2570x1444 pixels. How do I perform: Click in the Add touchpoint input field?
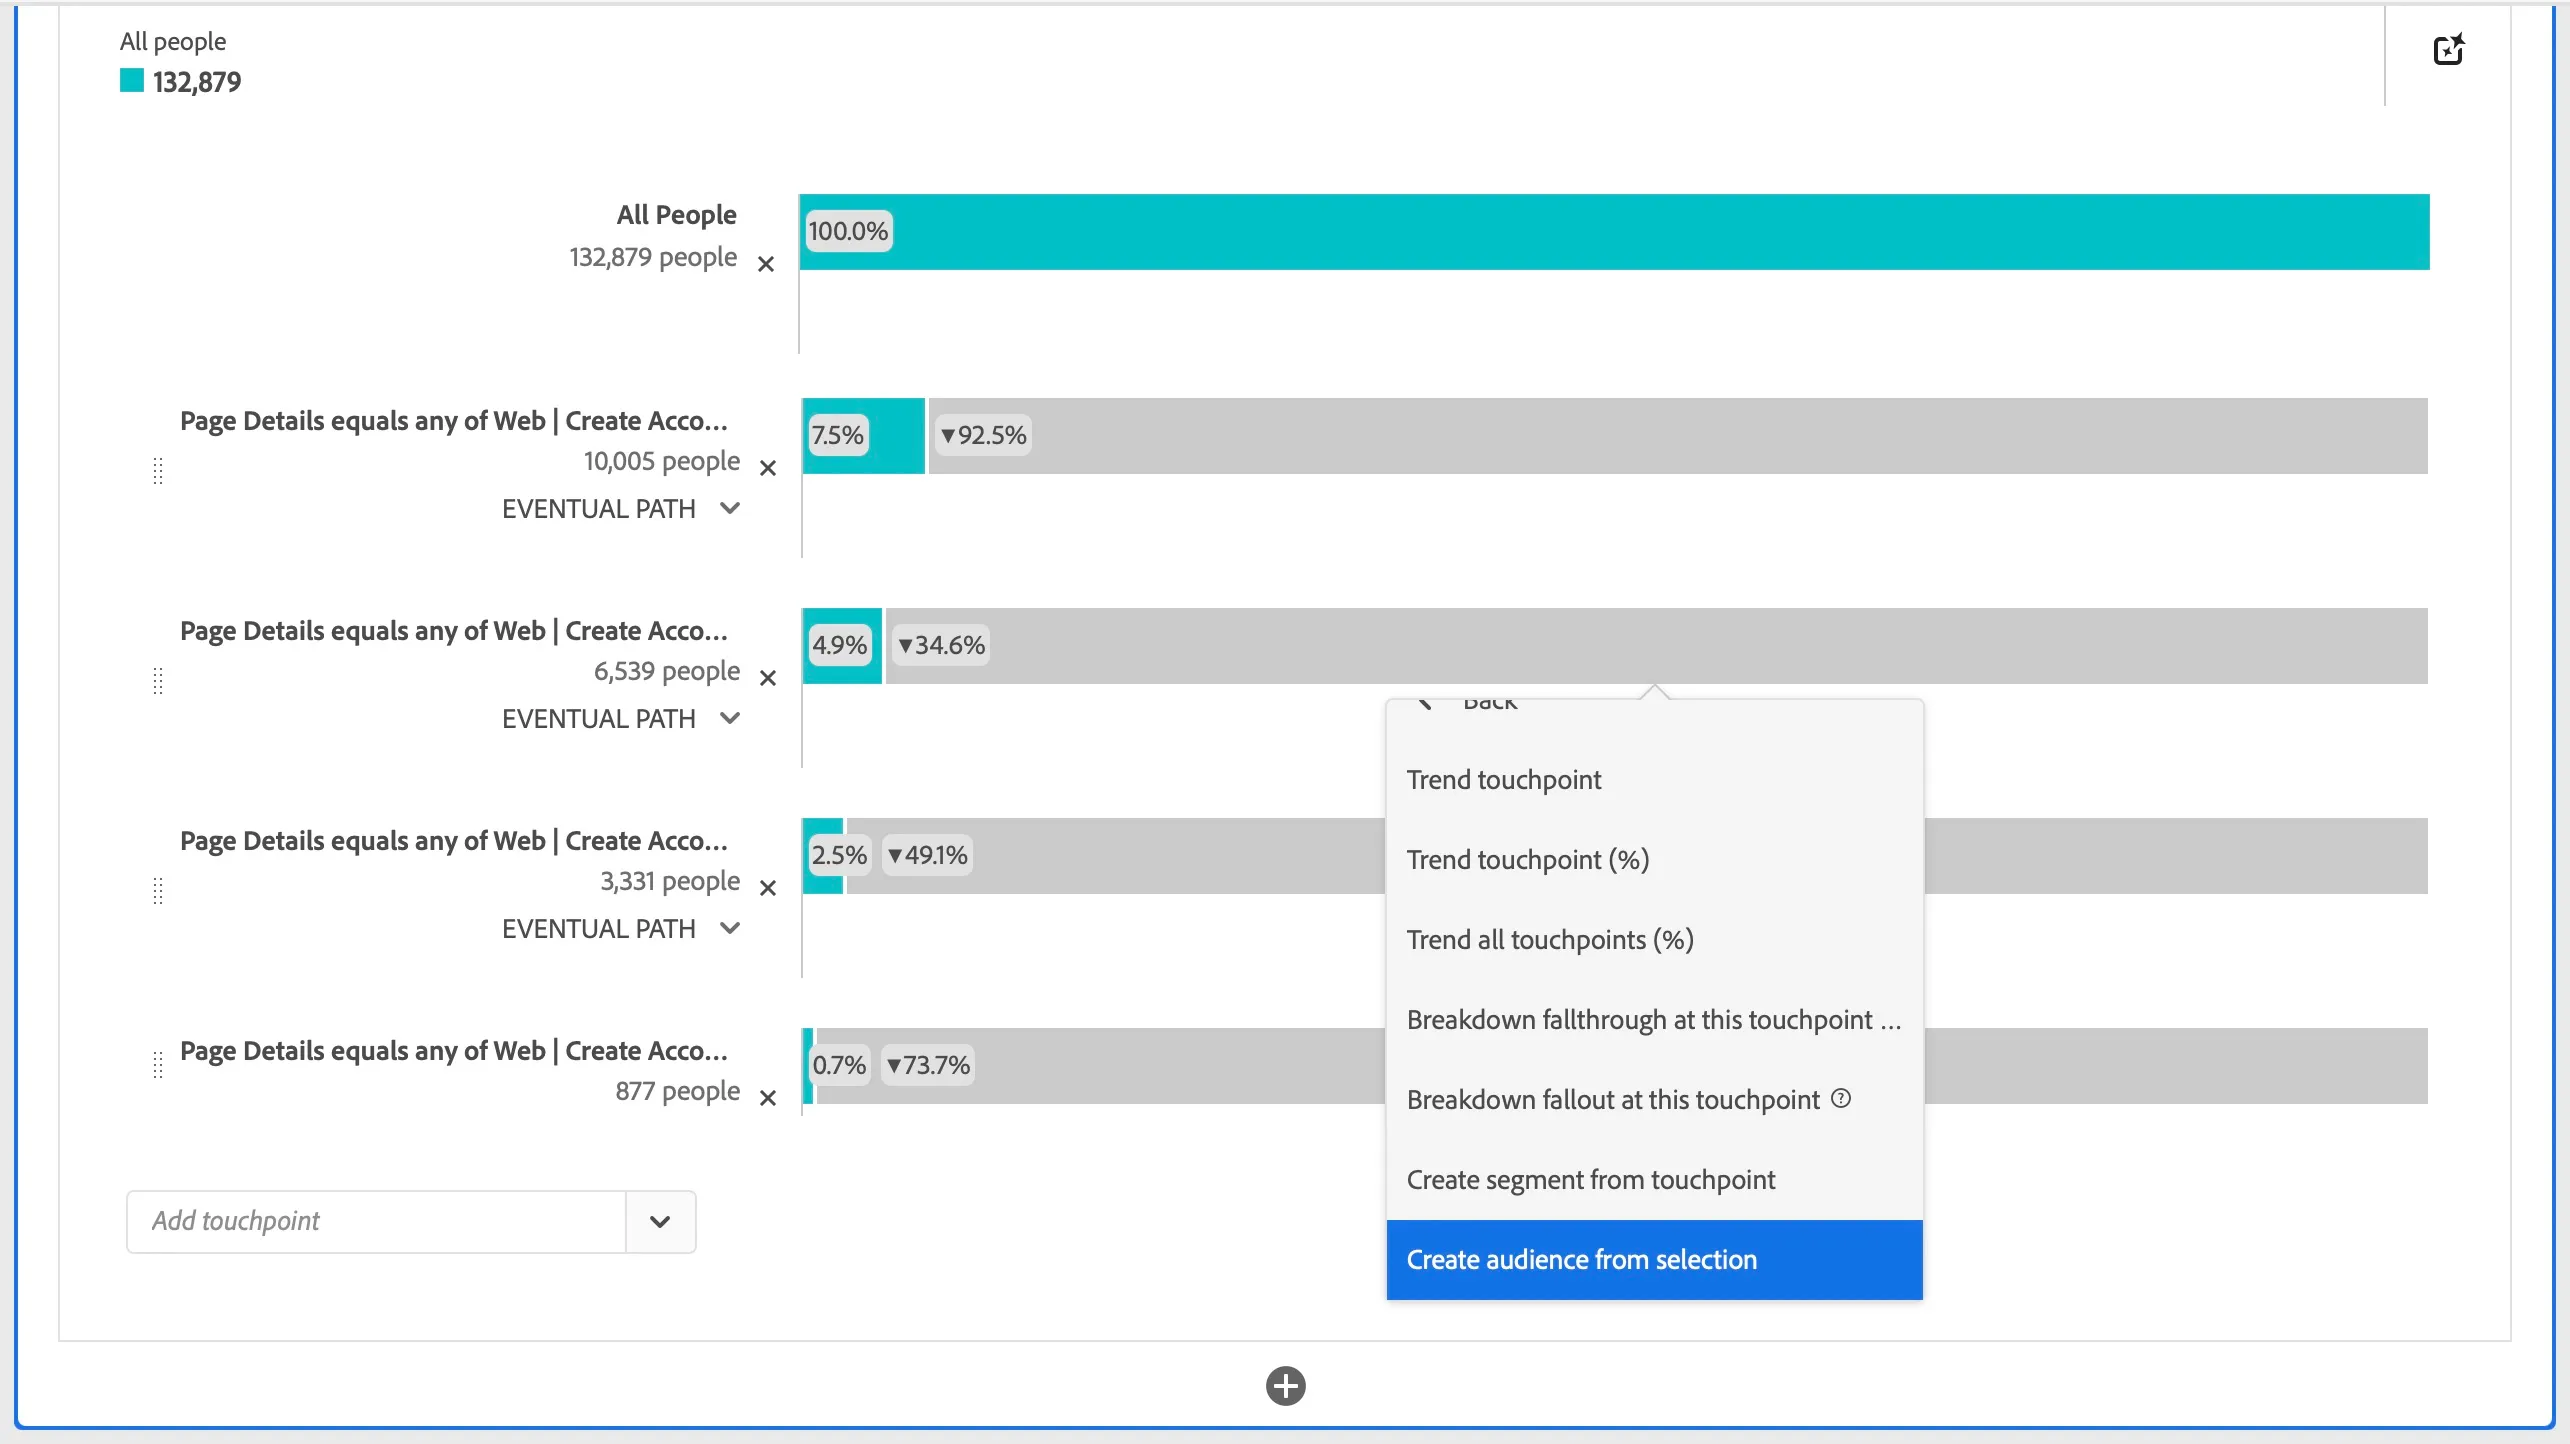376,1221
